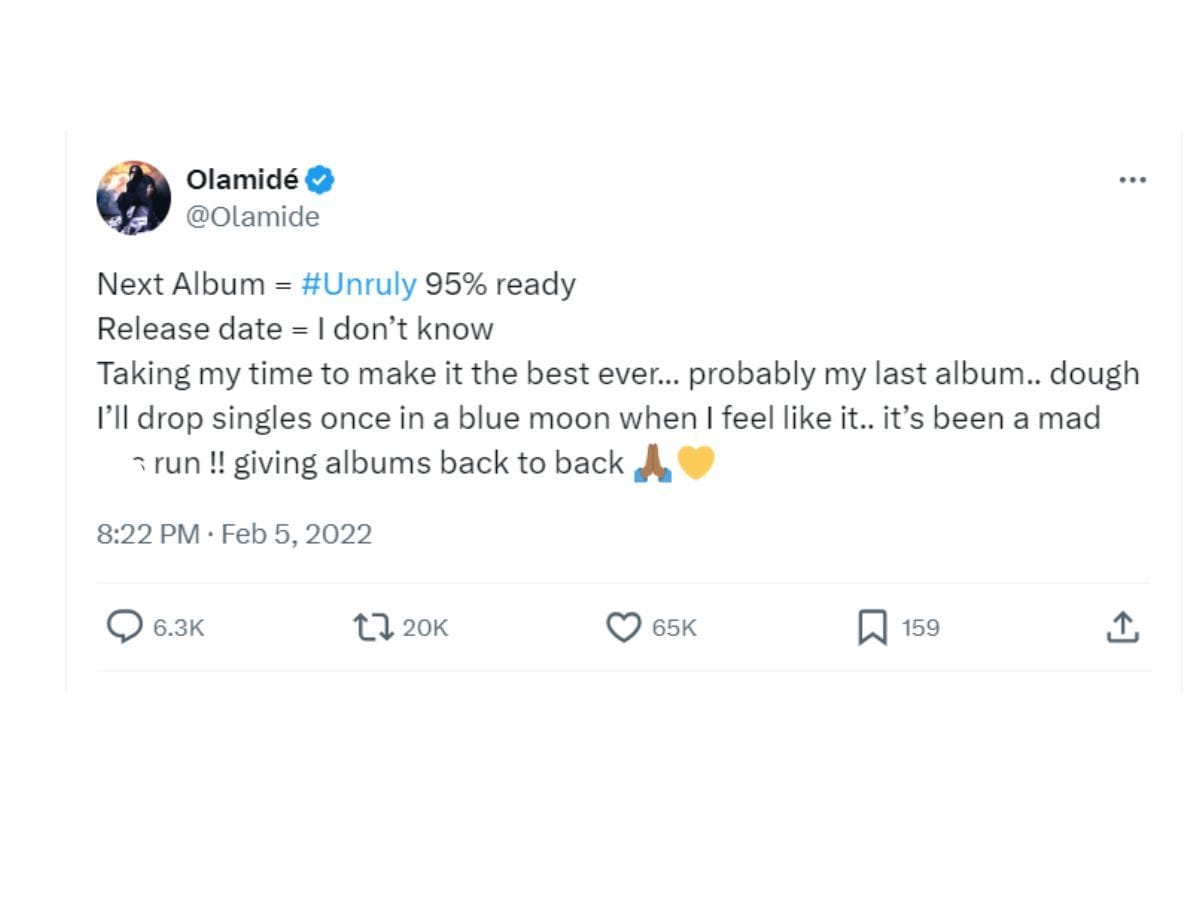Click the blue verified badge next to Olamidé
The width and height of the screenshot is (1200, 900).
pos(318,179)
